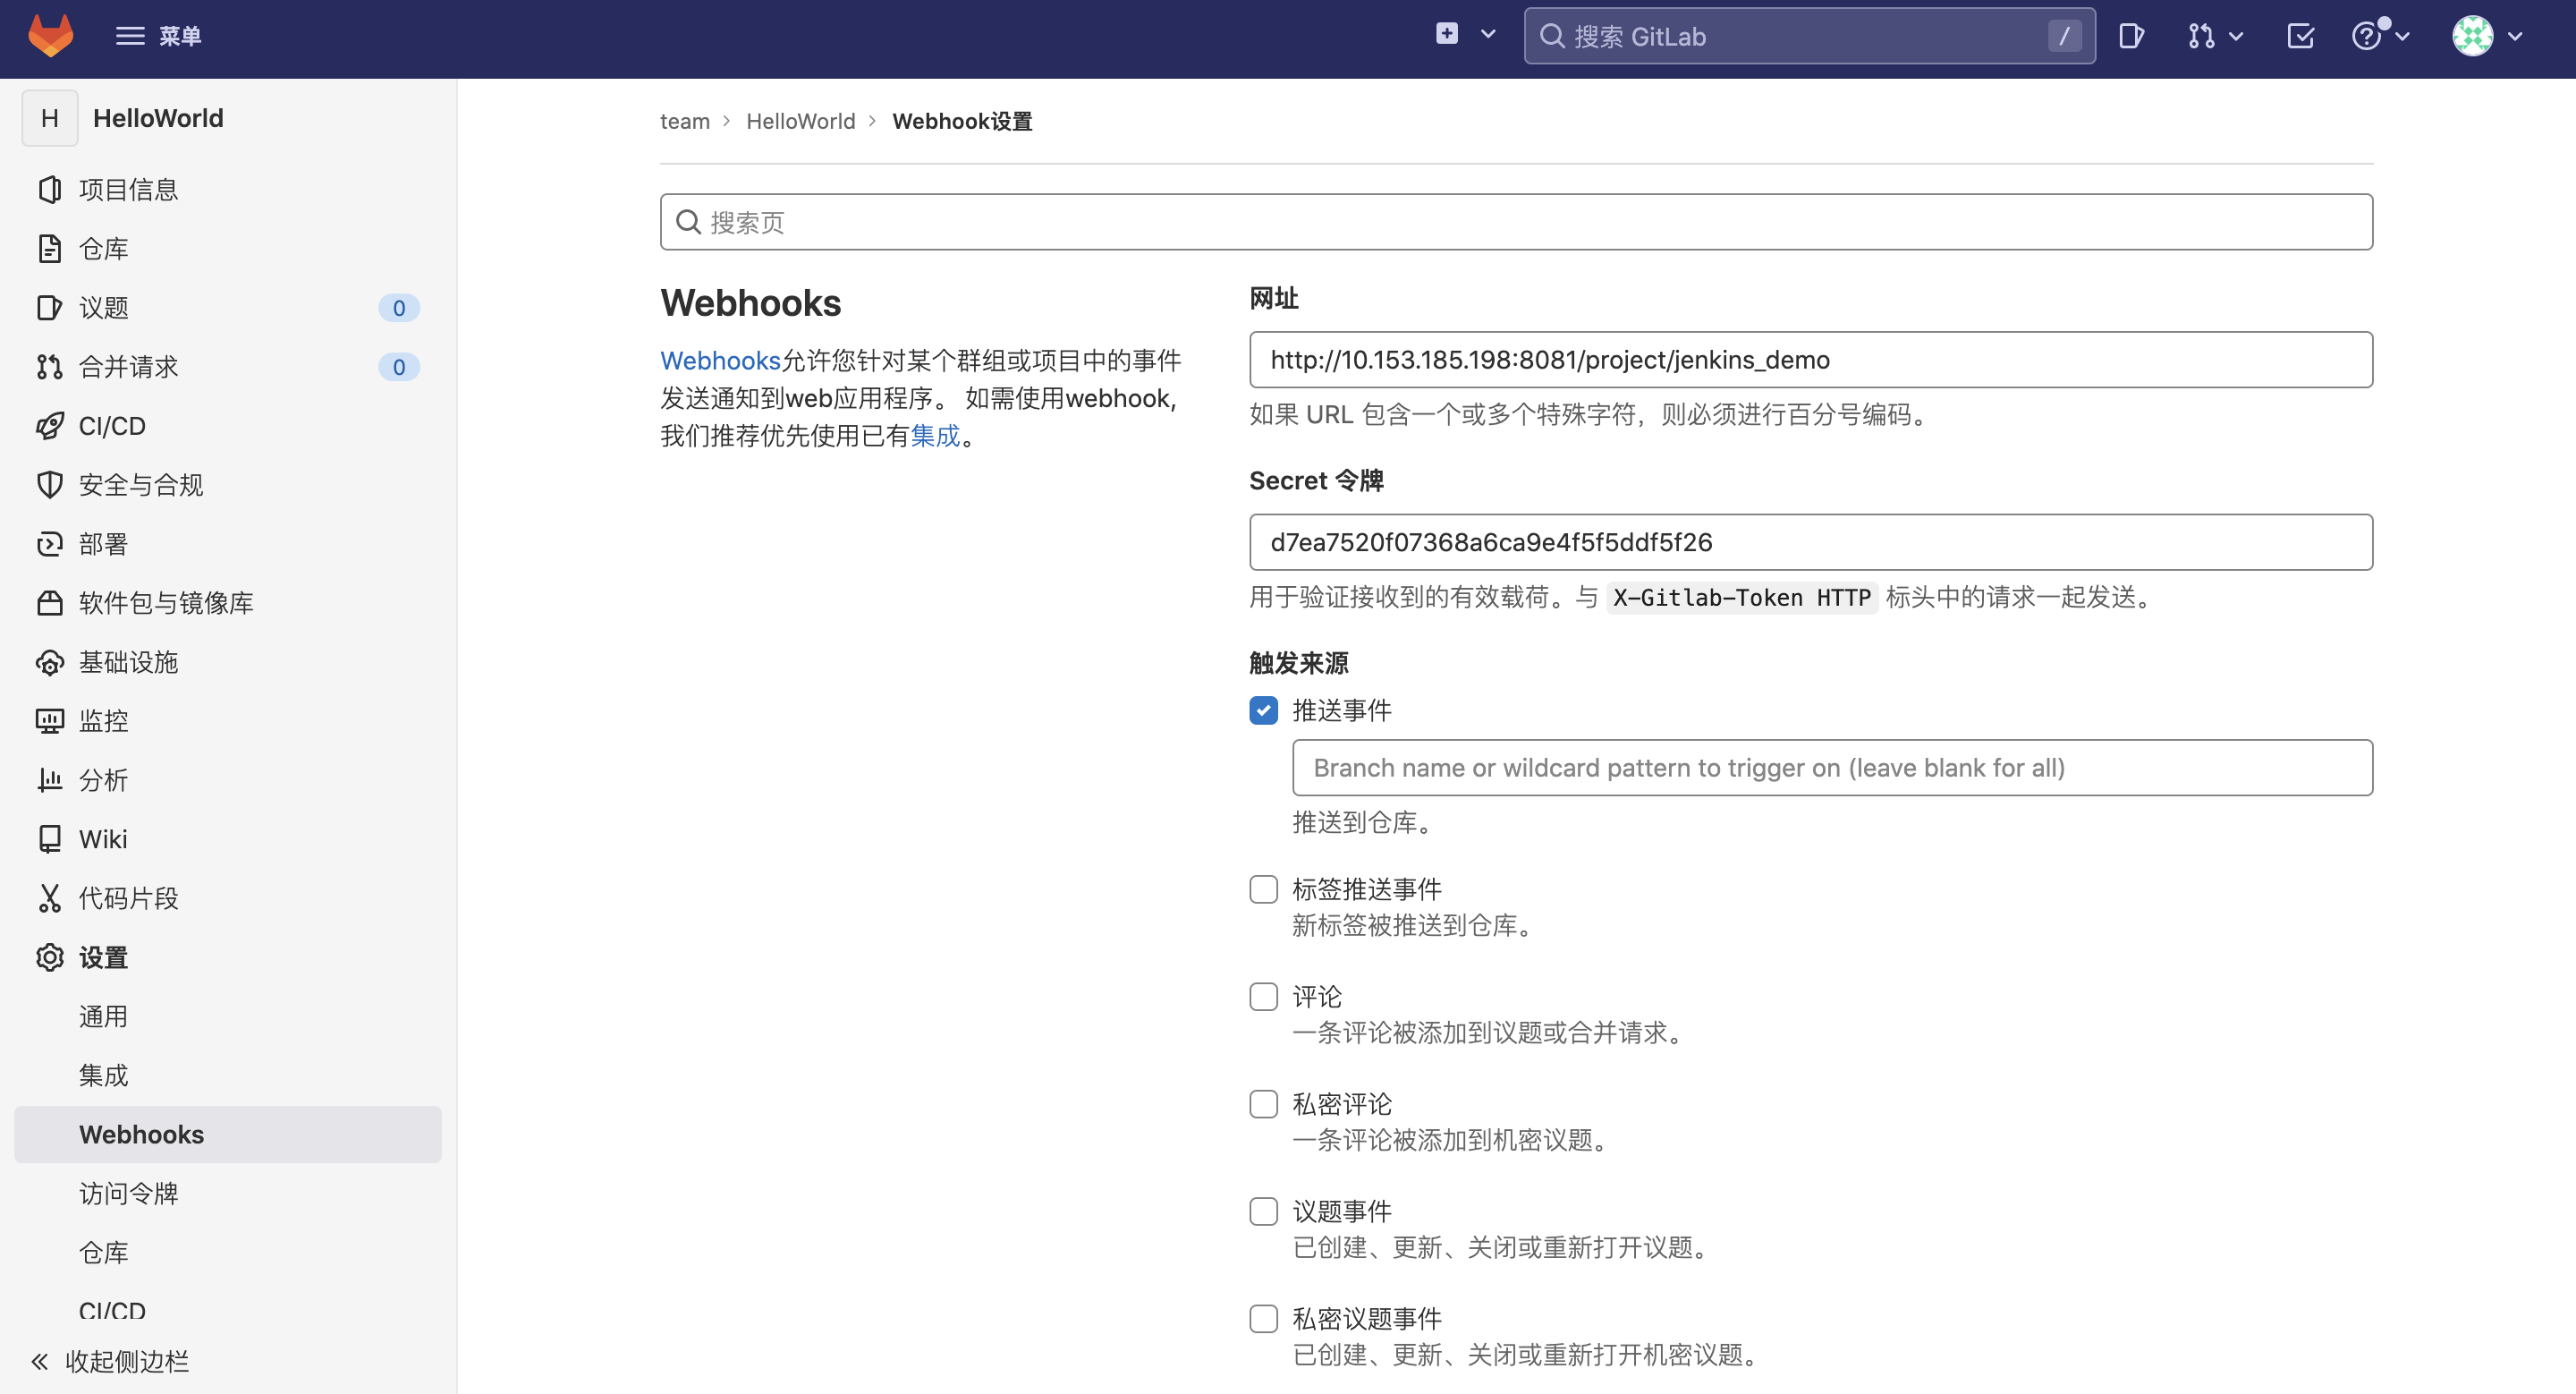Select Webhooks in settings submenu
Viewport: 2576px width, 1394px height.
tap(228, 1134)
